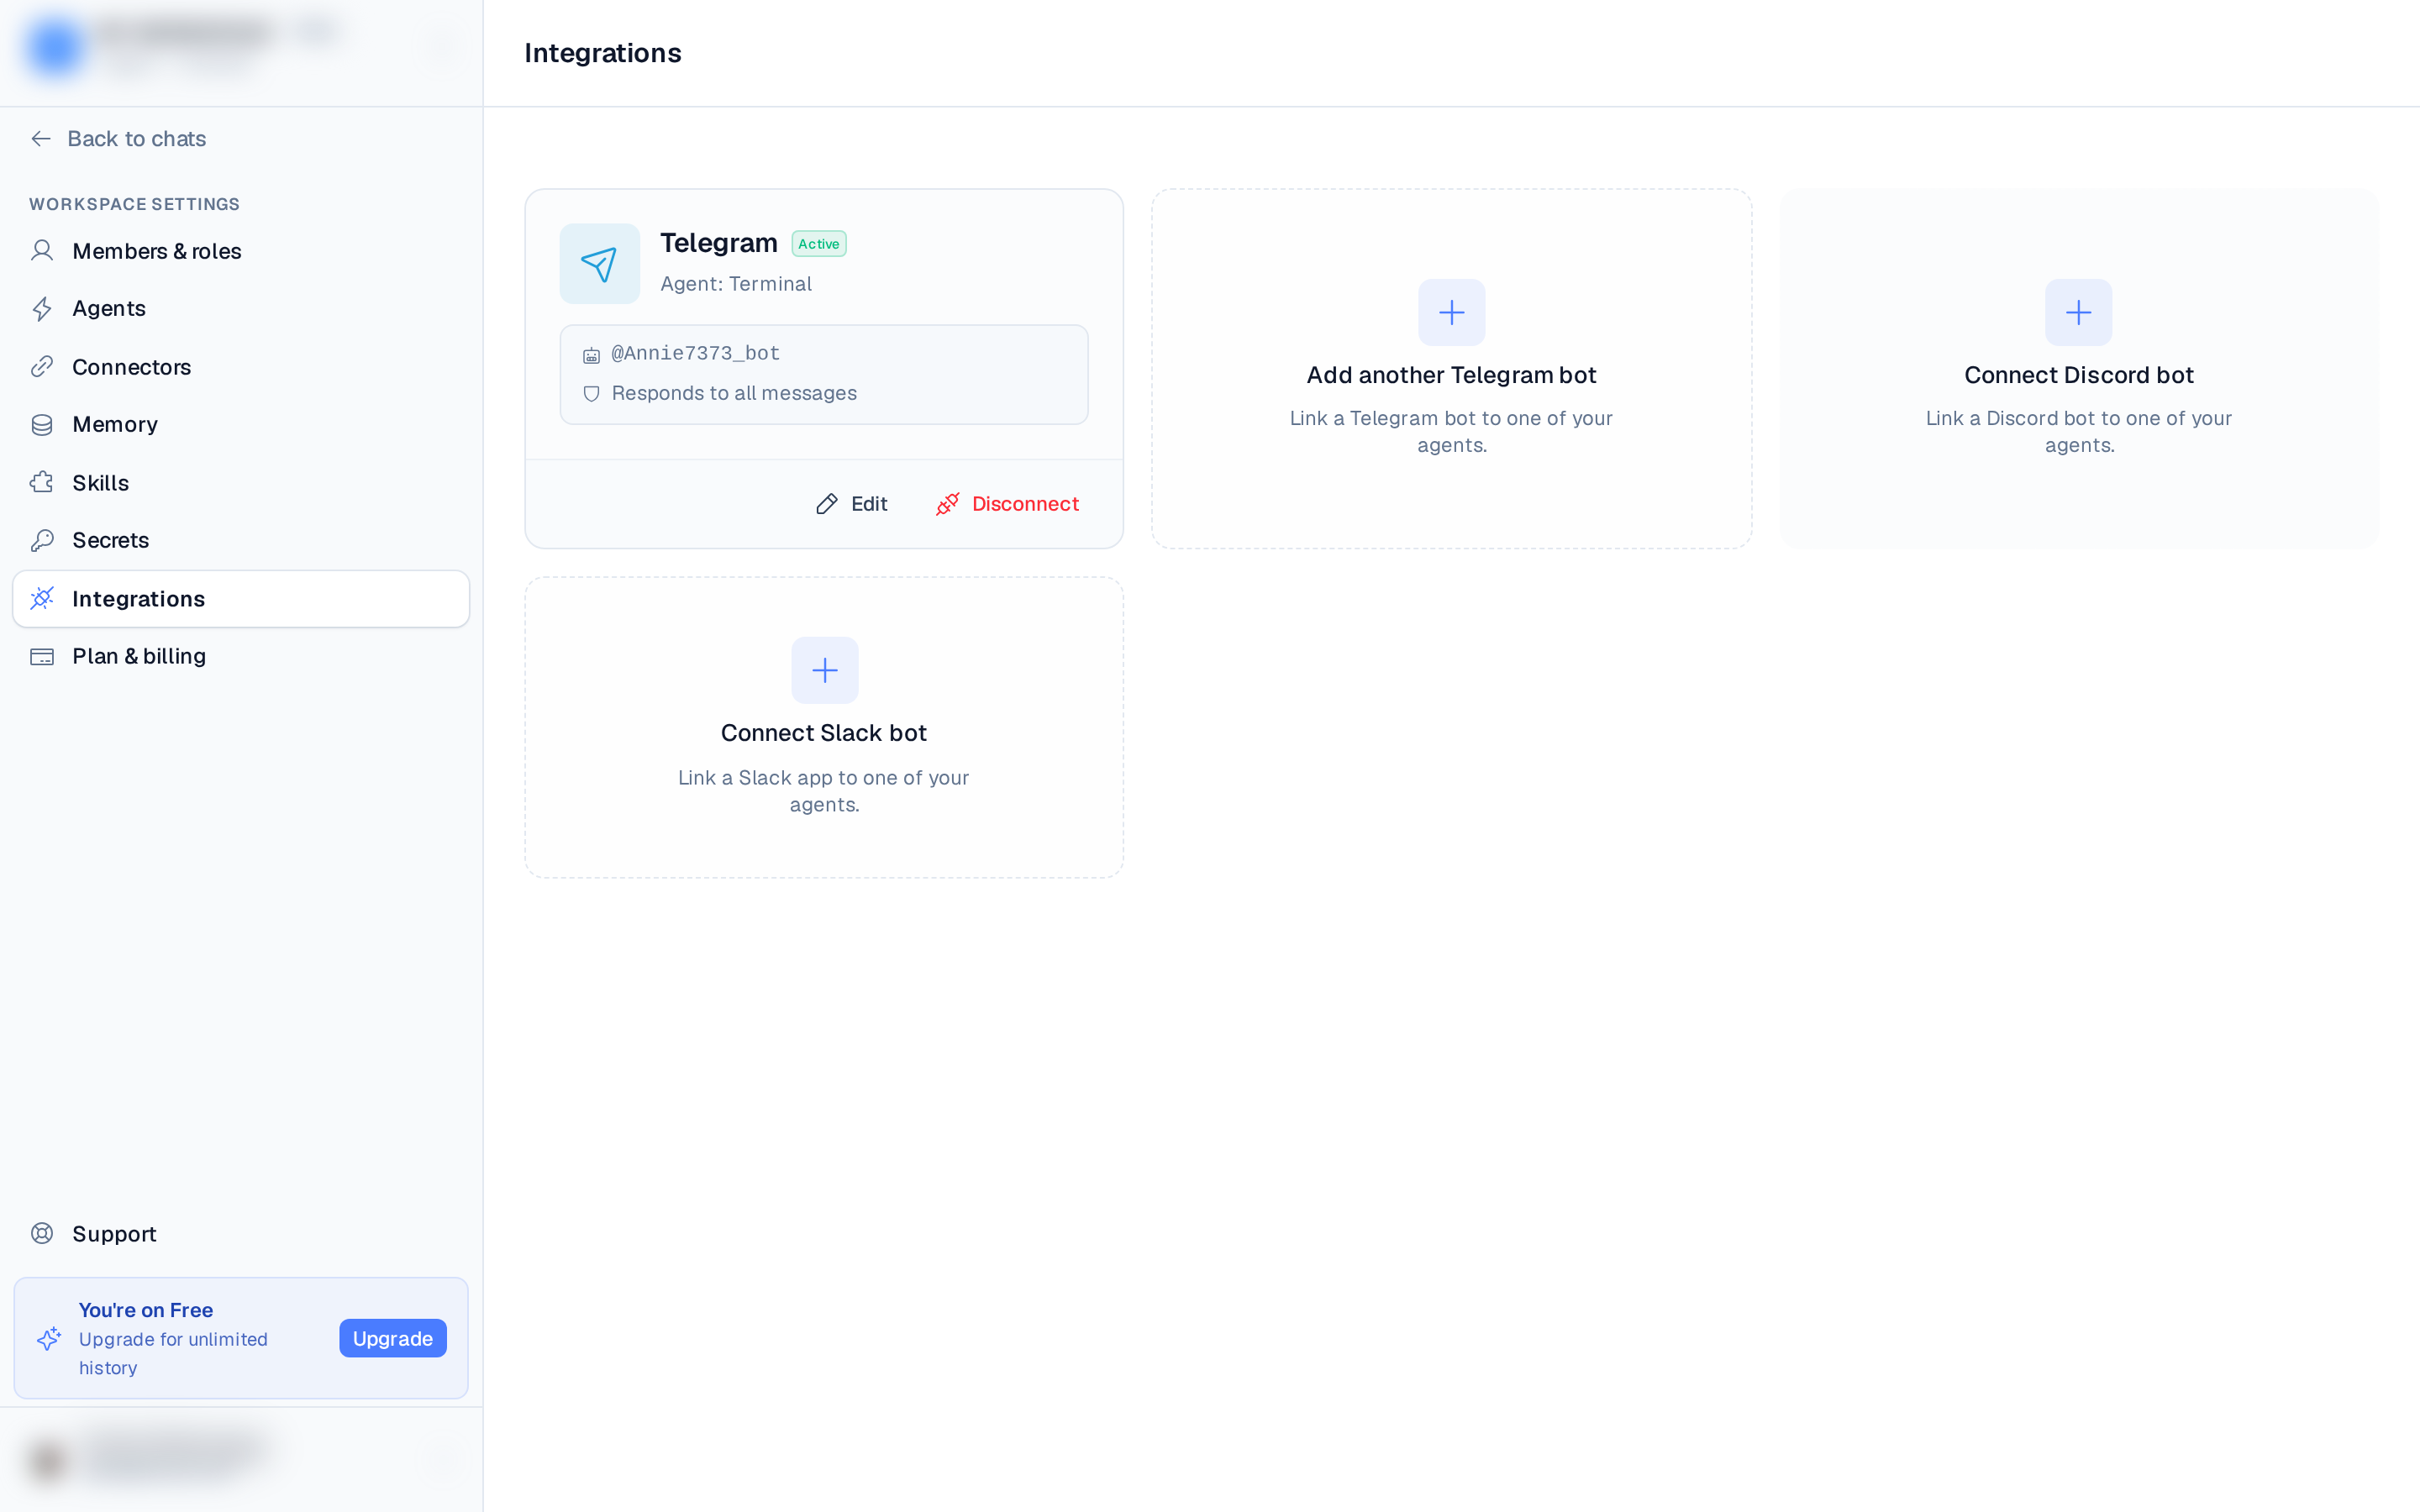
Task: Click the blurred user profile avatar at bottom
Action: 48,1461
